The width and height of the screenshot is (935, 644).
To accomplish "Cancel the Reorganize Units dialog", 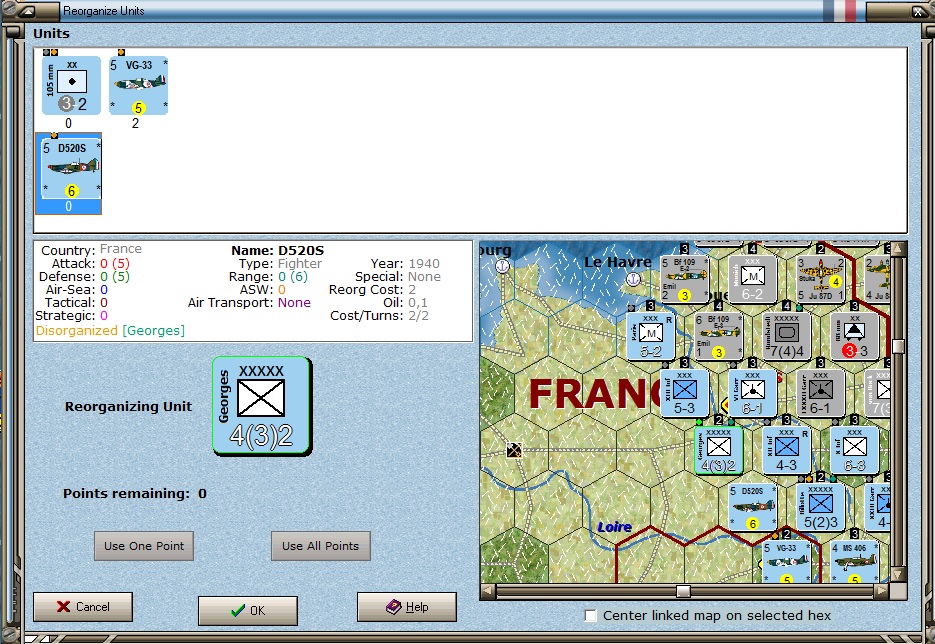I will 83,606.
